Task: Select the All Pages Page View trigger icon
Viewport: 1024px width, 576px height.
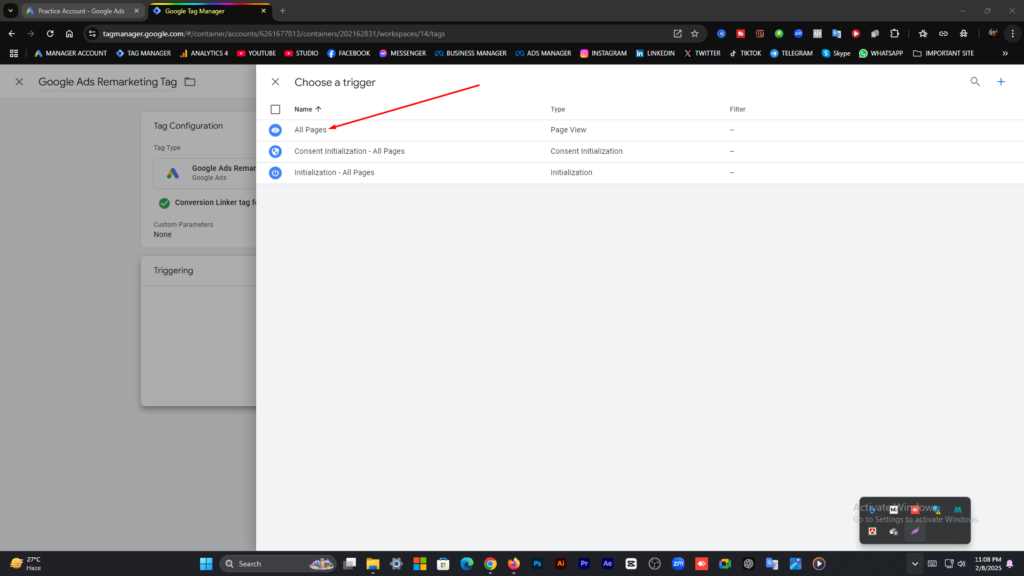Action: (x=275, y=130)
